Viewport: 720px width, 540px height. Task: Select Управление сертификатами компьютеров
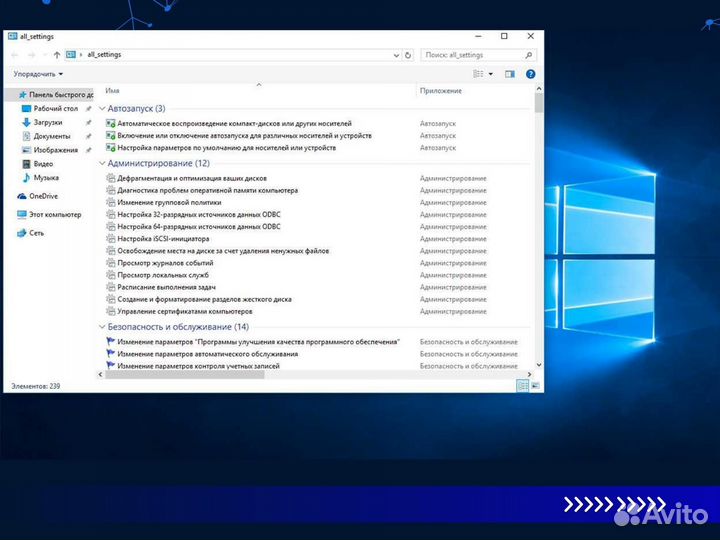click(x=185, y=311)
